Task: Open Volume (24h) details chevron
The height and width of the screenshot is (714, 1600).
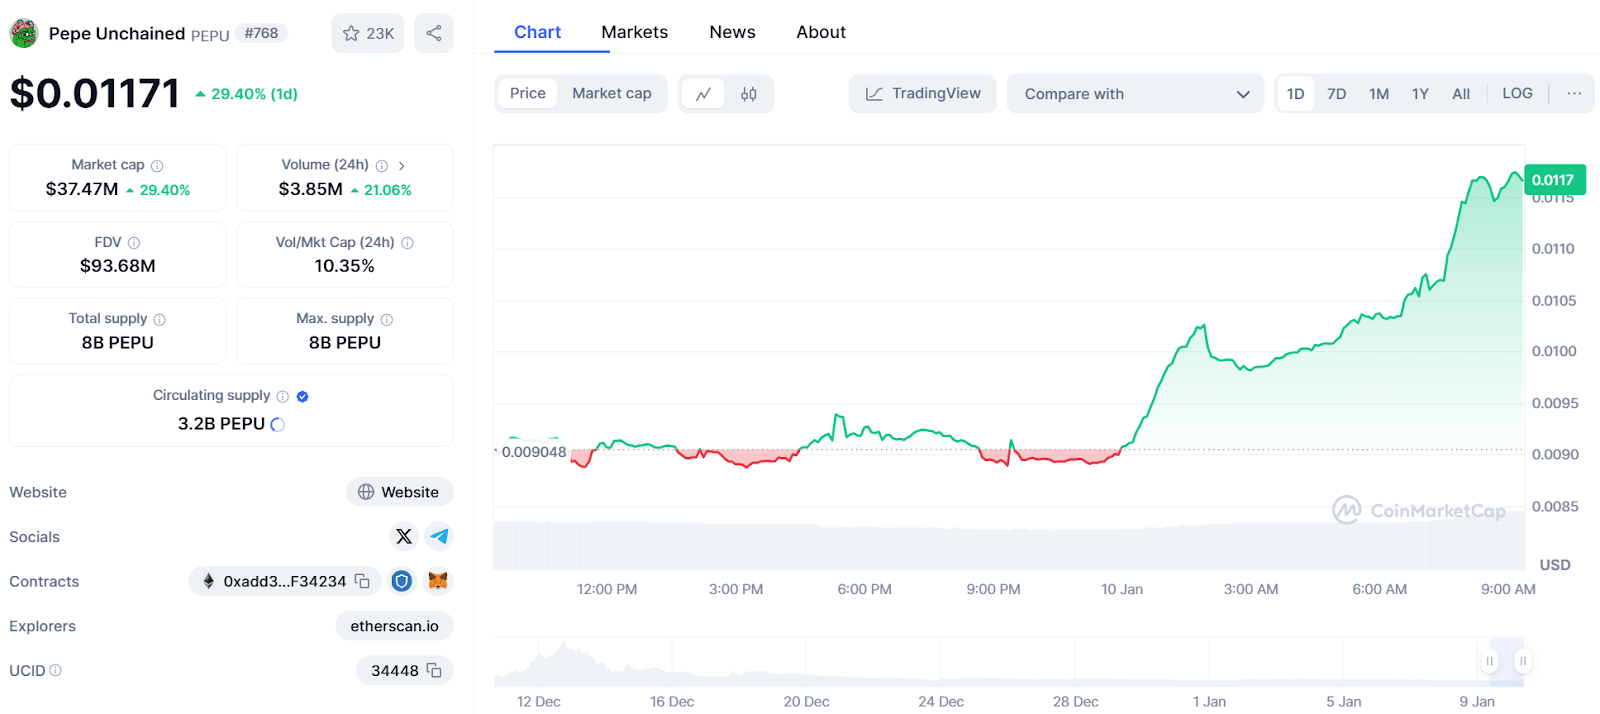Action: click(402, 166)
